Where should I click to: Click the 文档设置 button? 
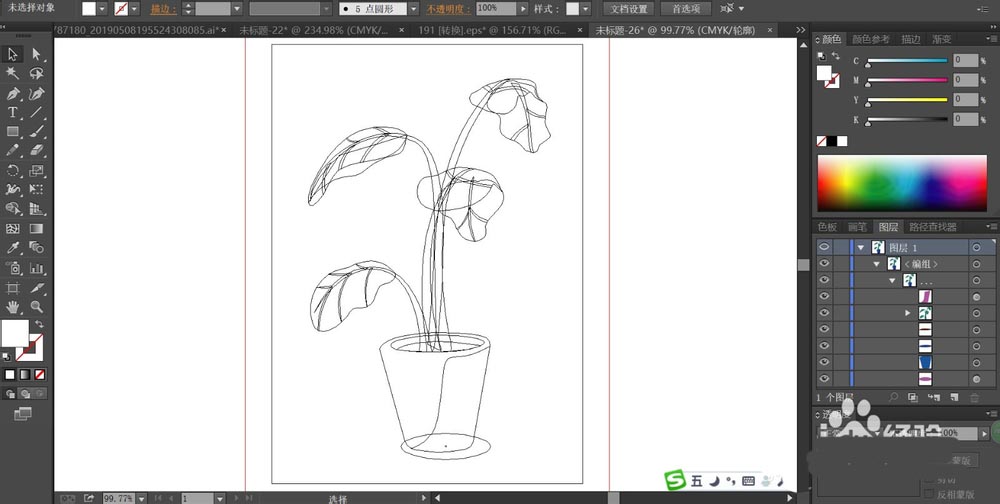pyautogui.click(x=629, y=9)
